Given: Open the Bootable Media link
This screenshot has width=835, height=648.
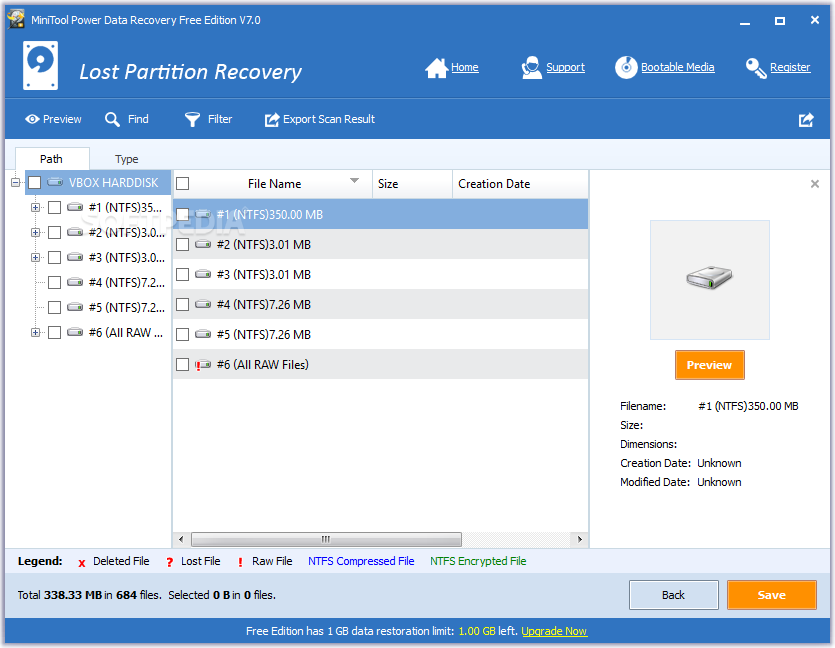Looking at the screenshot, I should (x=677, y=67).
